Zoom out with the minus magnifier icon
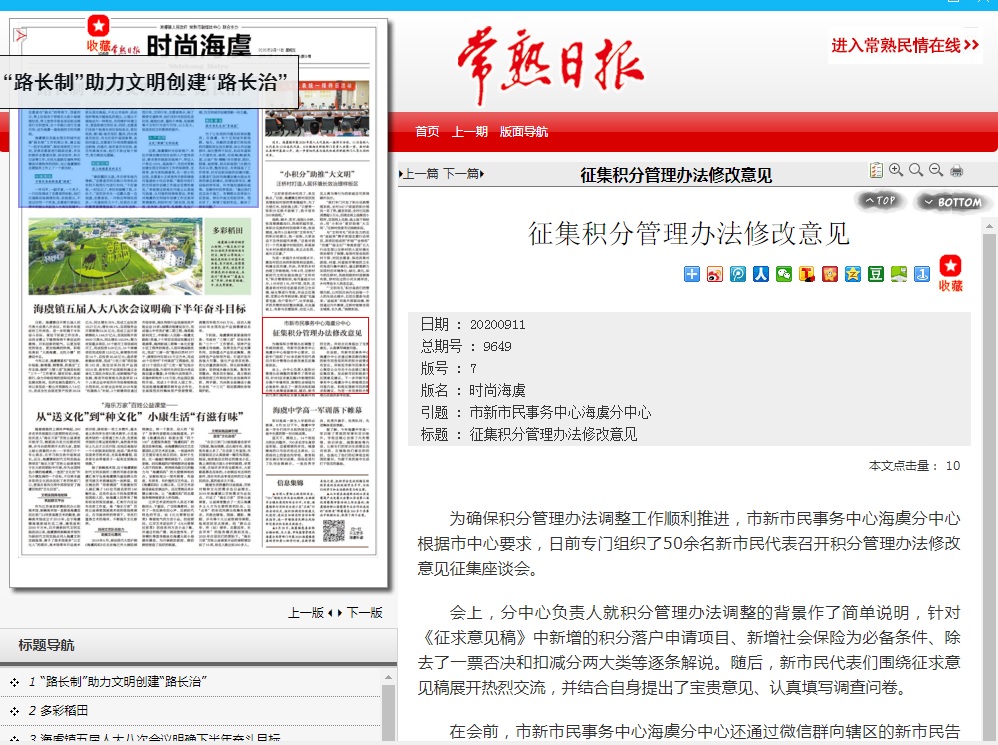The image size is (998, 745). 936,170
